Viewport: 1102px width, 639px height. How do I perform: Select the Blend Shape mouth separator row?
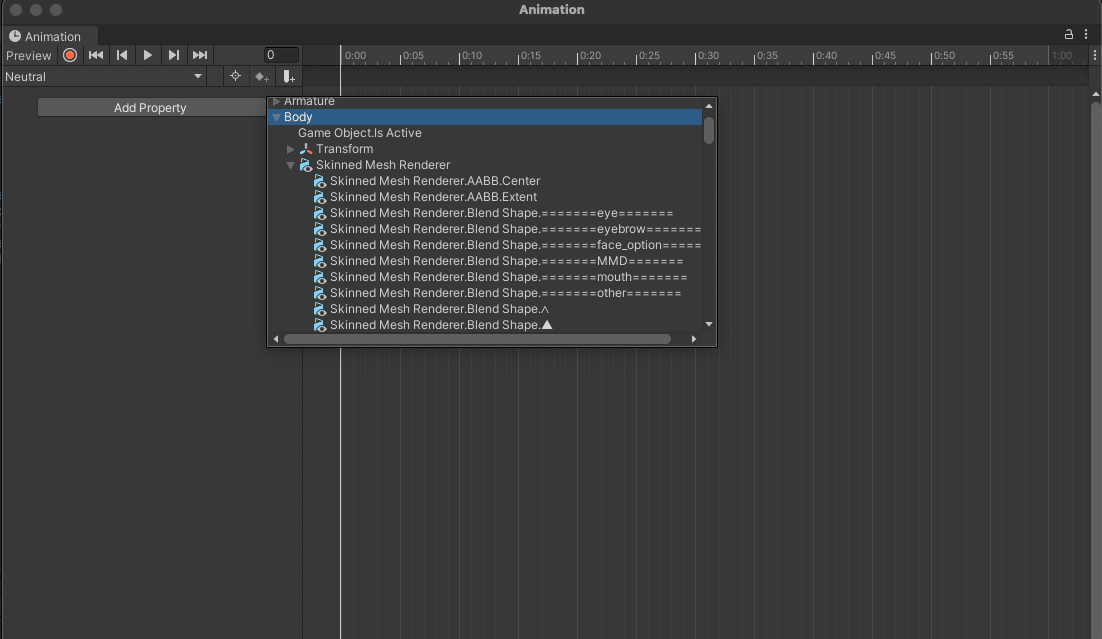pyautogui.click(x=509, y=277)
